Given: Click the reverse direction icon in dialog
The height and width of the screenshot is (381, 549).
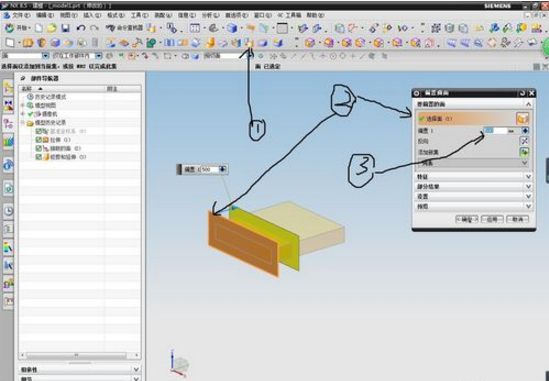Looking at the screenshot, I should point(524,141).
